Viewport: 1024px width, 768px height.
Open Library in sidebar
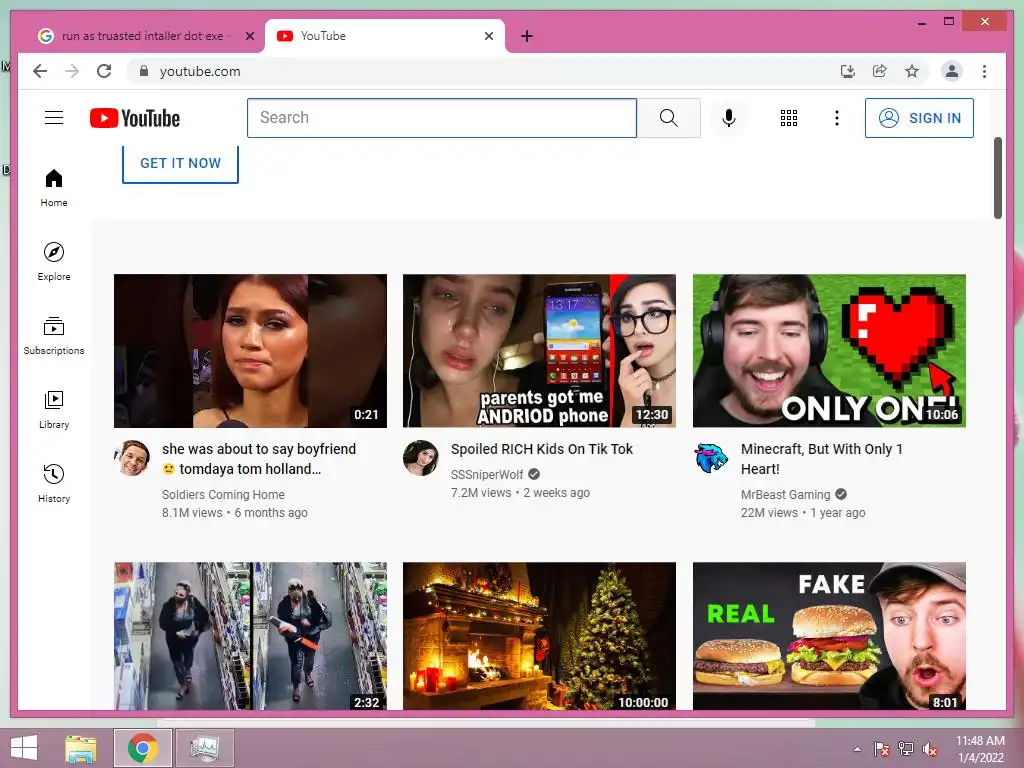54,409
